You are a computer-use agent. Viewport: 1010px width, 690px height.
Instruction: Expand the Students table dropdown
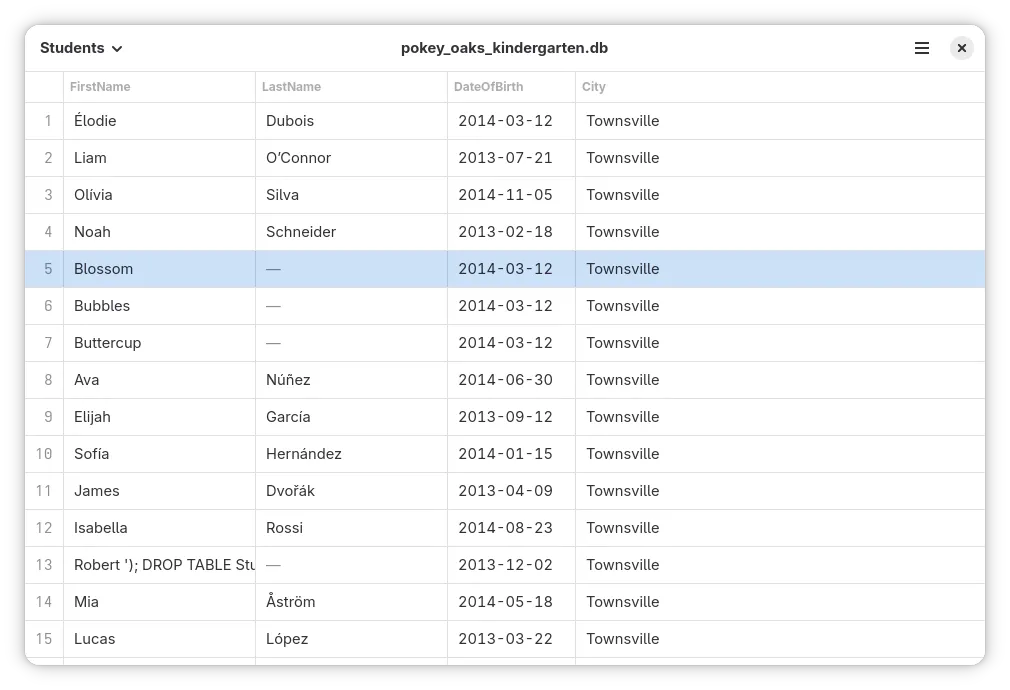point(81,48)
